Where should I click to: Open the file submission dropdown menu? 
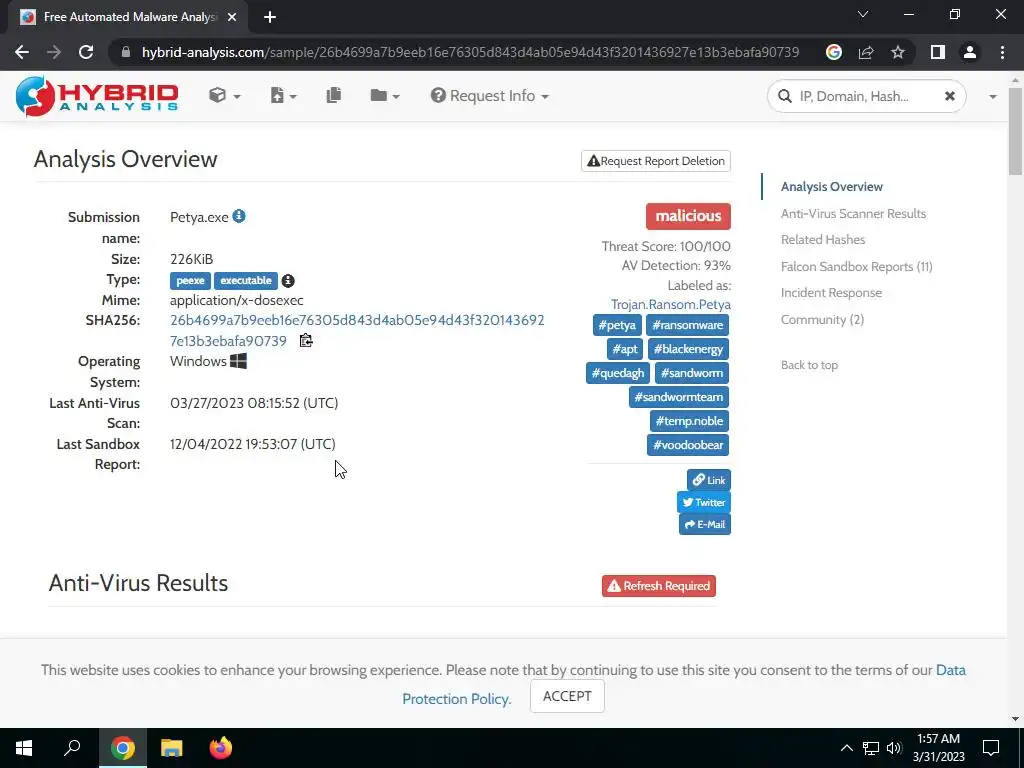(x=283, y=96)
